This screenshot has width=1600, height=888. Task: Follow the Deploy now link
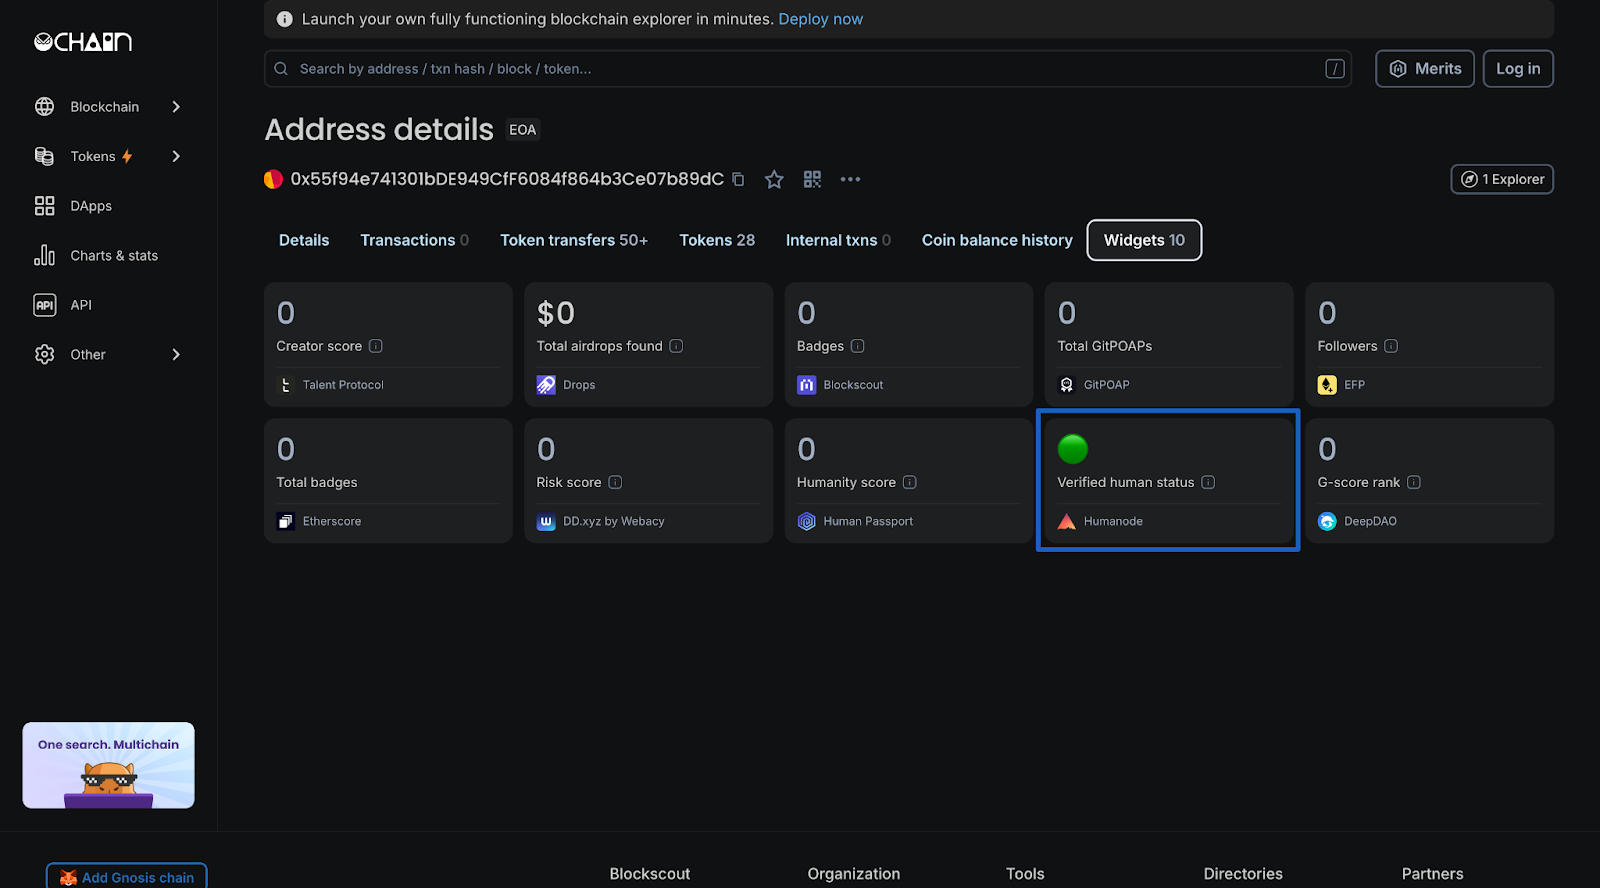tap(820, 19)
